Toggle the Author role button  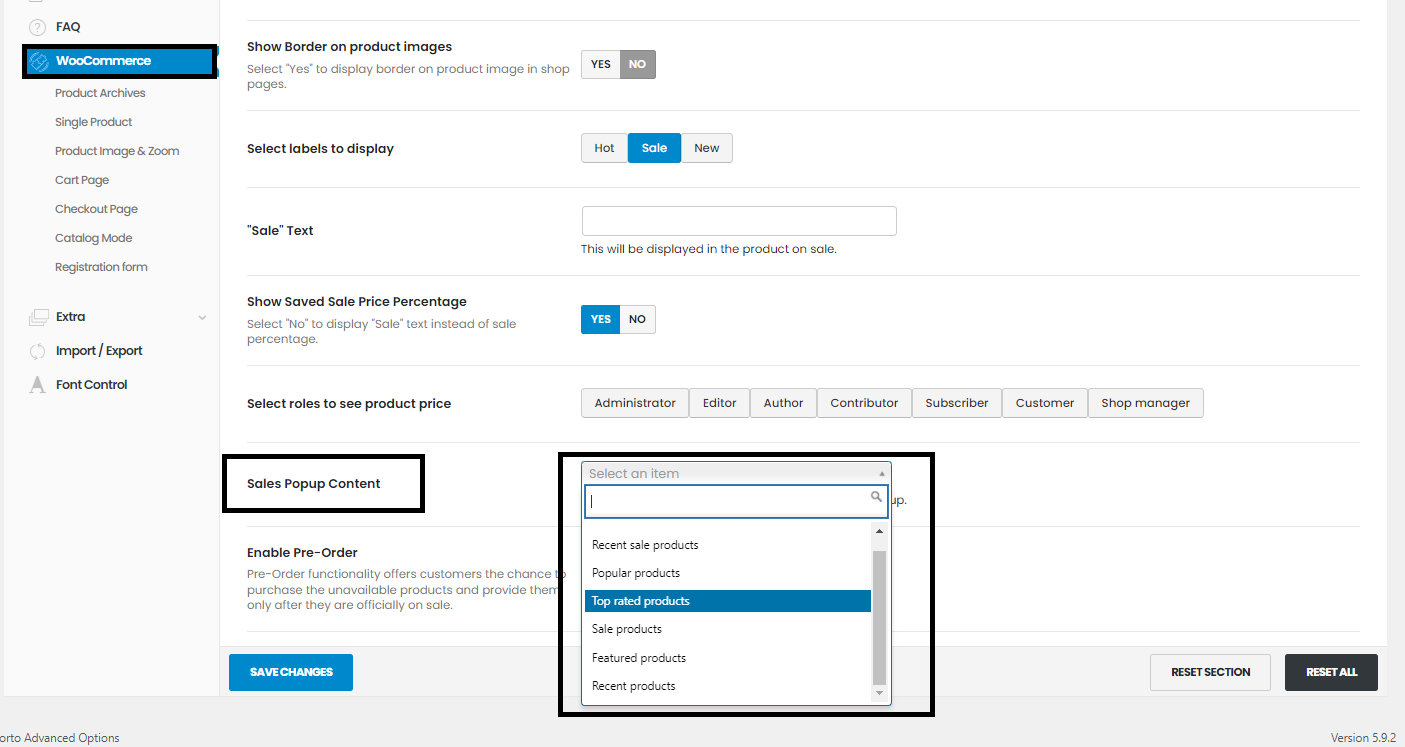pyautogui.click(x=783, y=403)
